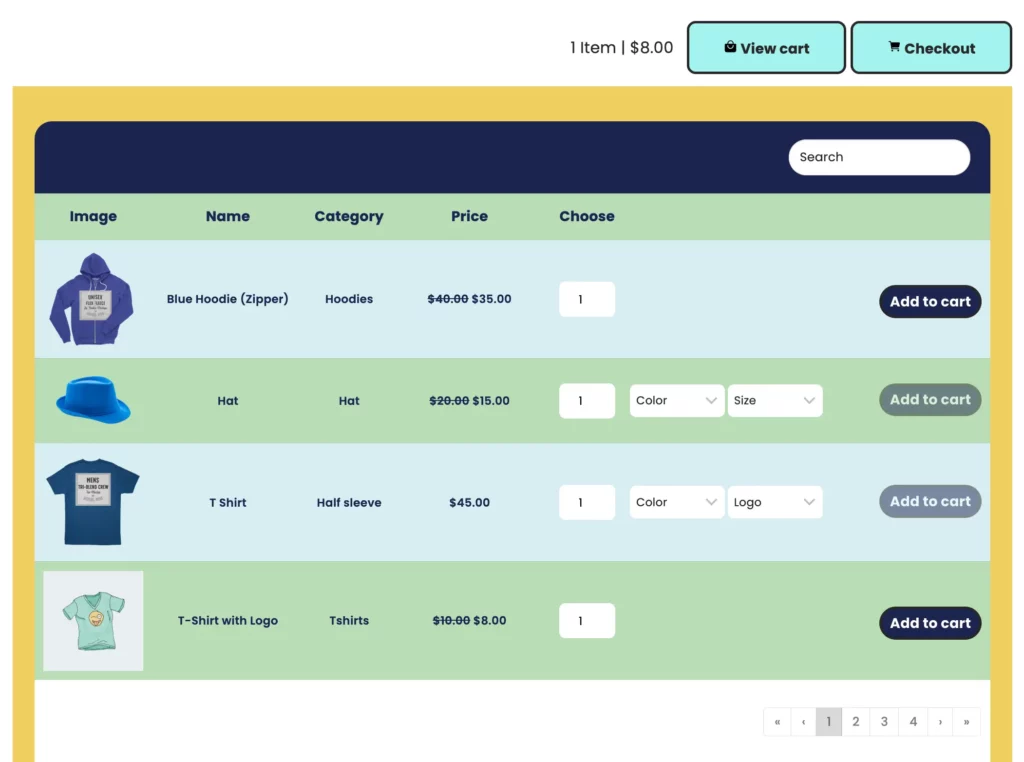1024x762 pixels.
Task: Jump to last page with double-right arrow
Action: (x=966, y=721)
